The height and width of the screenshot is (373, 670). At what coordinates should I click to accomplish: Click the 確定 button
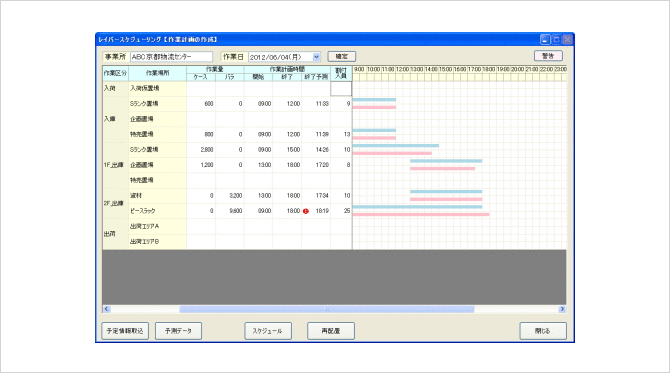pos(341,56)
